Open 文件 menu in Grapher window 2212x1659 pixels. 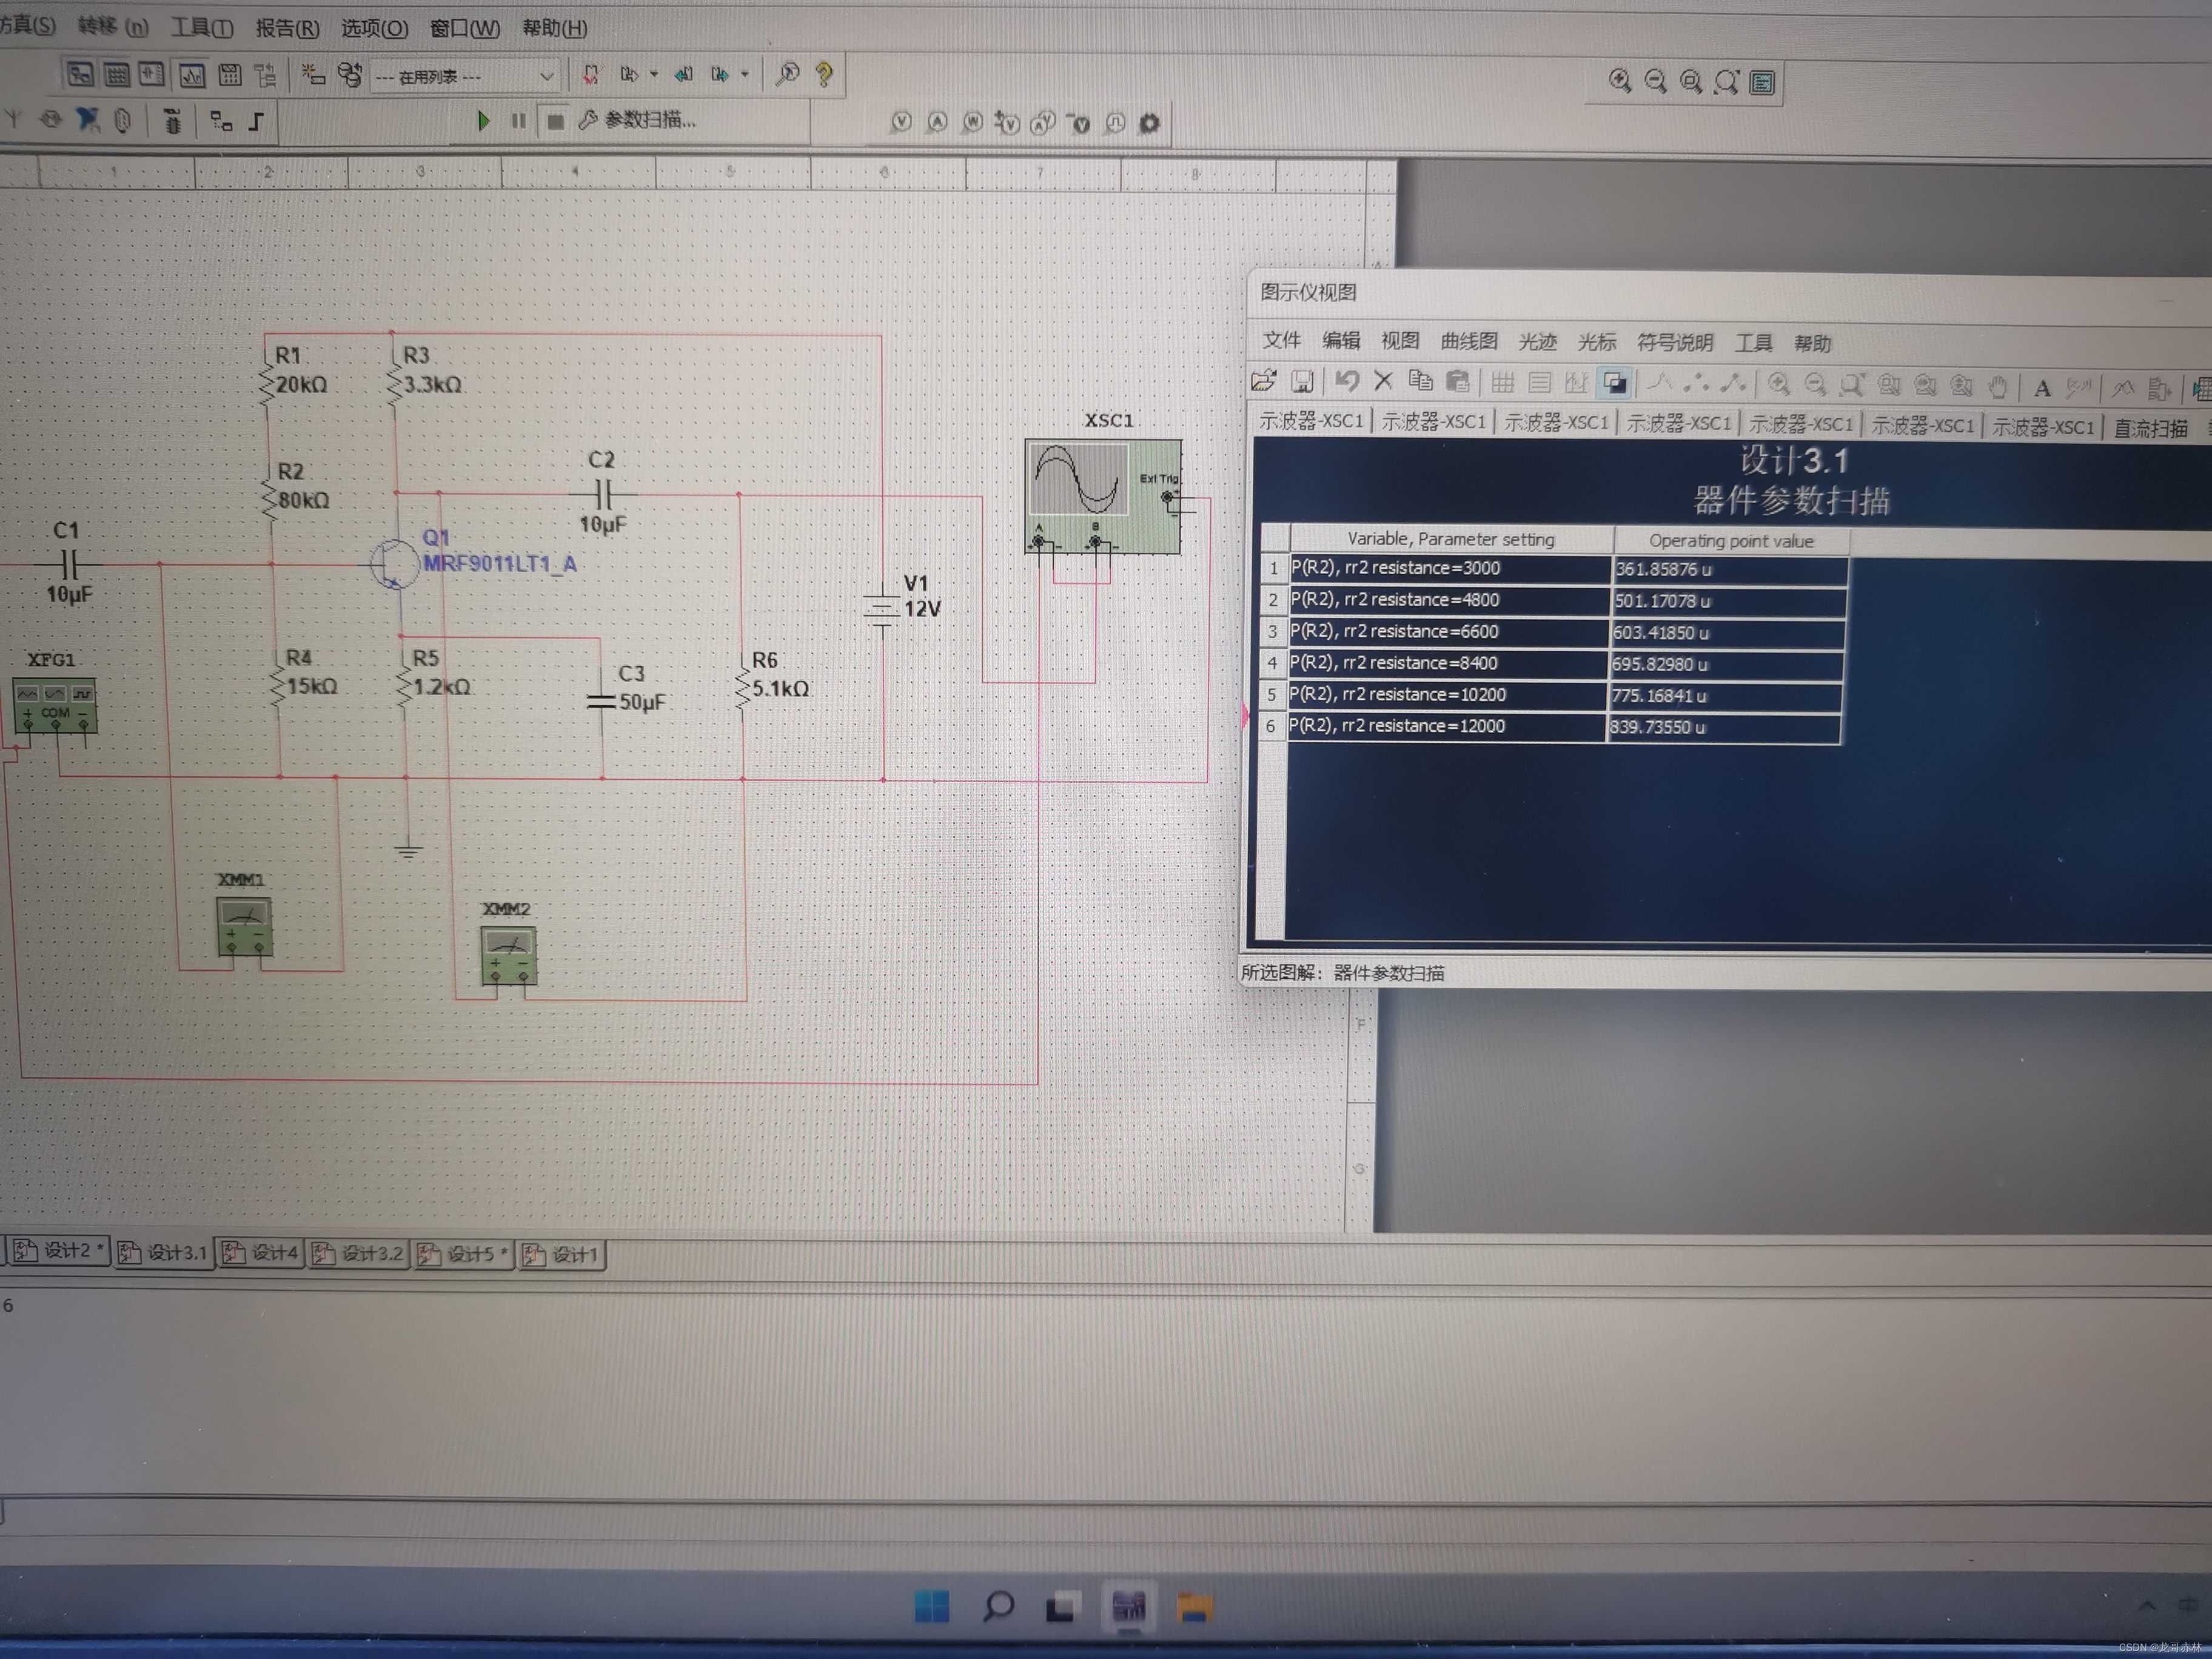point(1281,340)
